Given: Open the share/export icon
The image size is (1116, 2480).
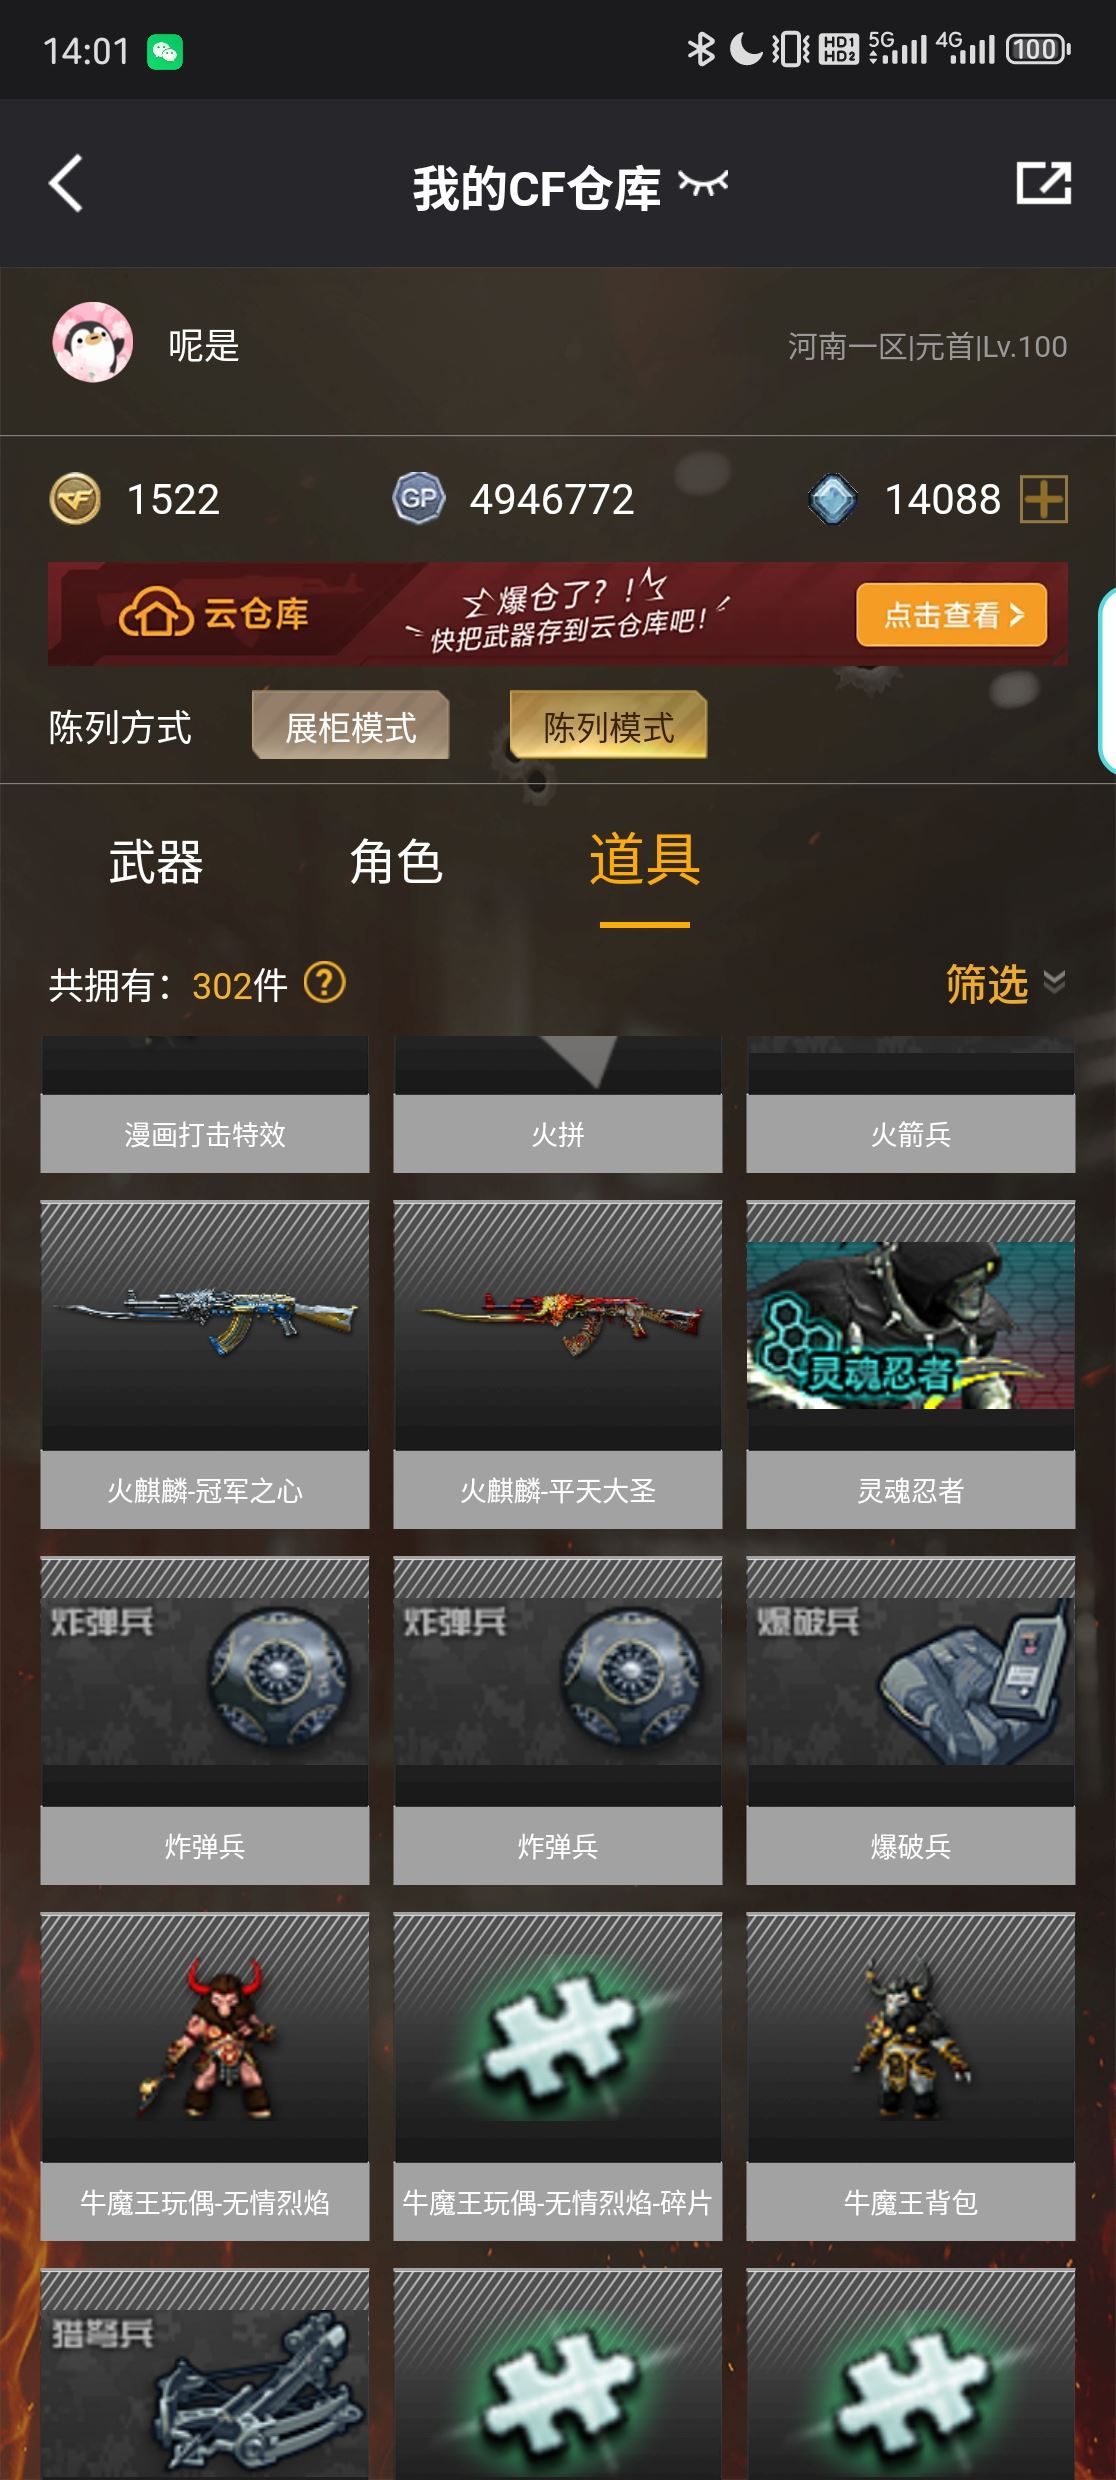Looking at the screenshot, I should 1043,183.
